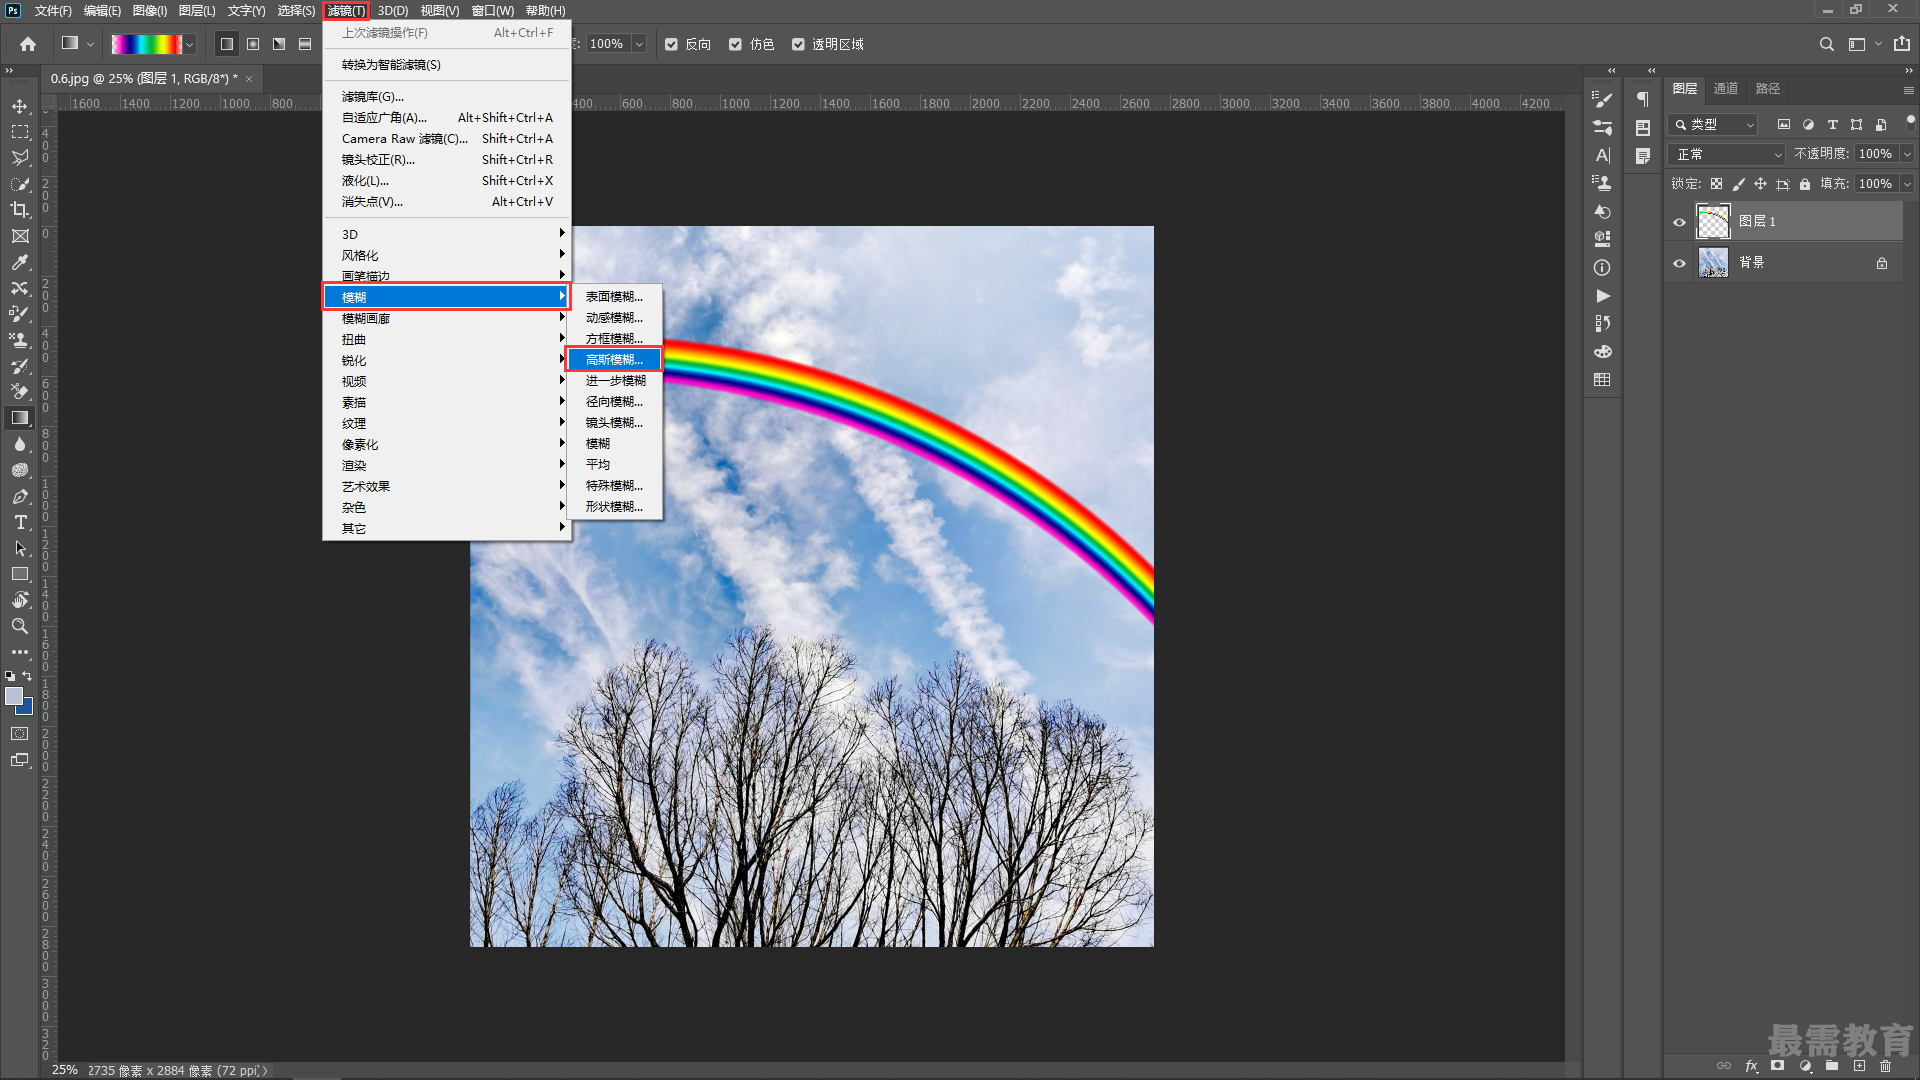Hide the 图层 1 layer visibility
The height and width of the screenshot is (1080, 1920).
coord(1680,222)
